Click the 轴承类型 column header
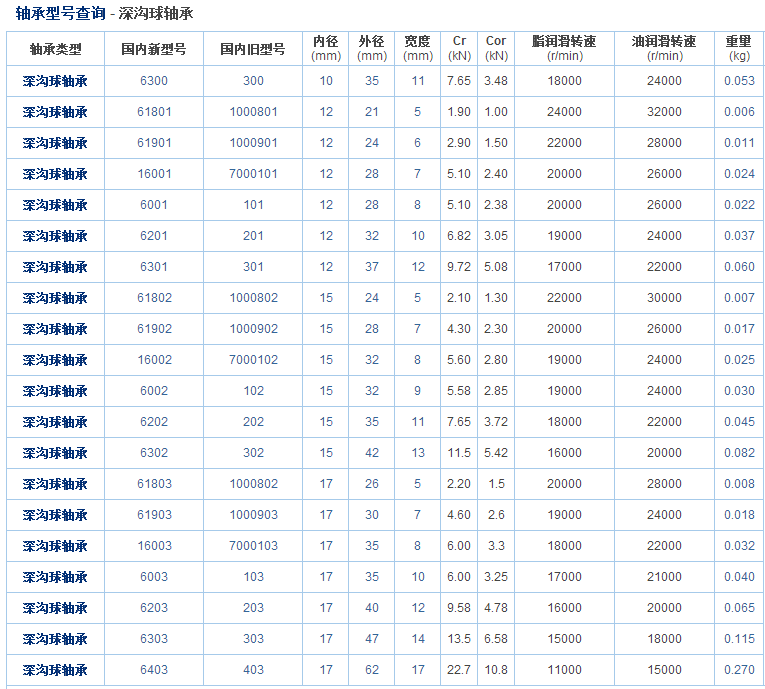This screenshot has width=765, height=689. click(55, 49)
